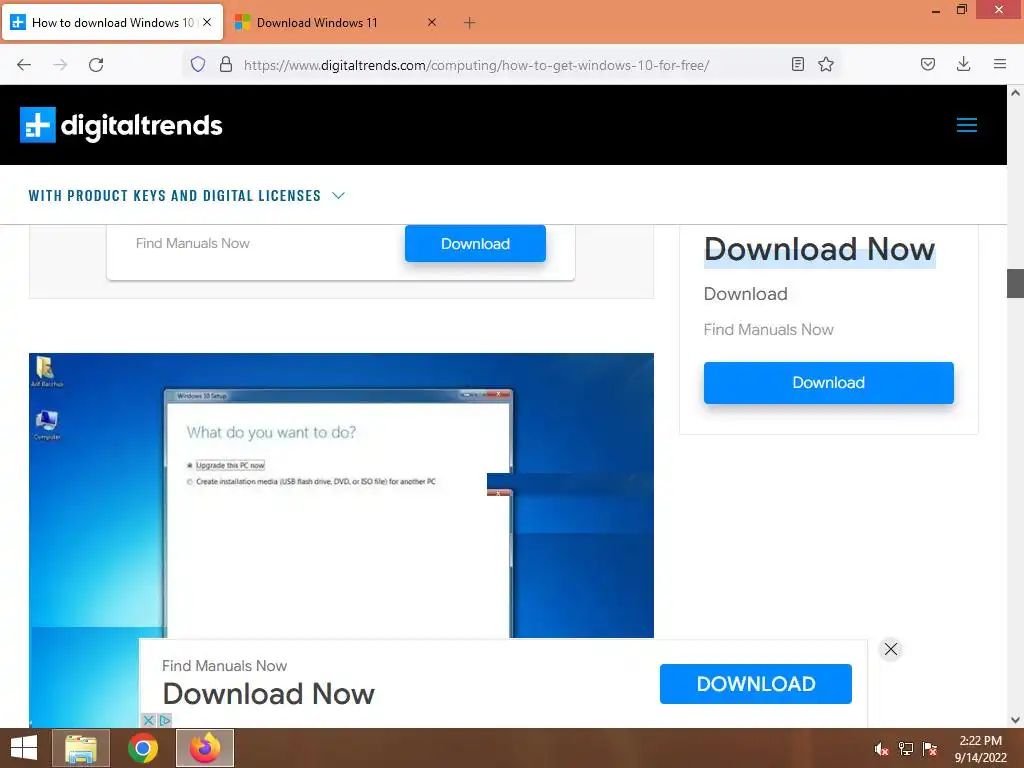Click the page scrollbar thumb
The image size is (1024, 768).
click(x=1015, y=283)
